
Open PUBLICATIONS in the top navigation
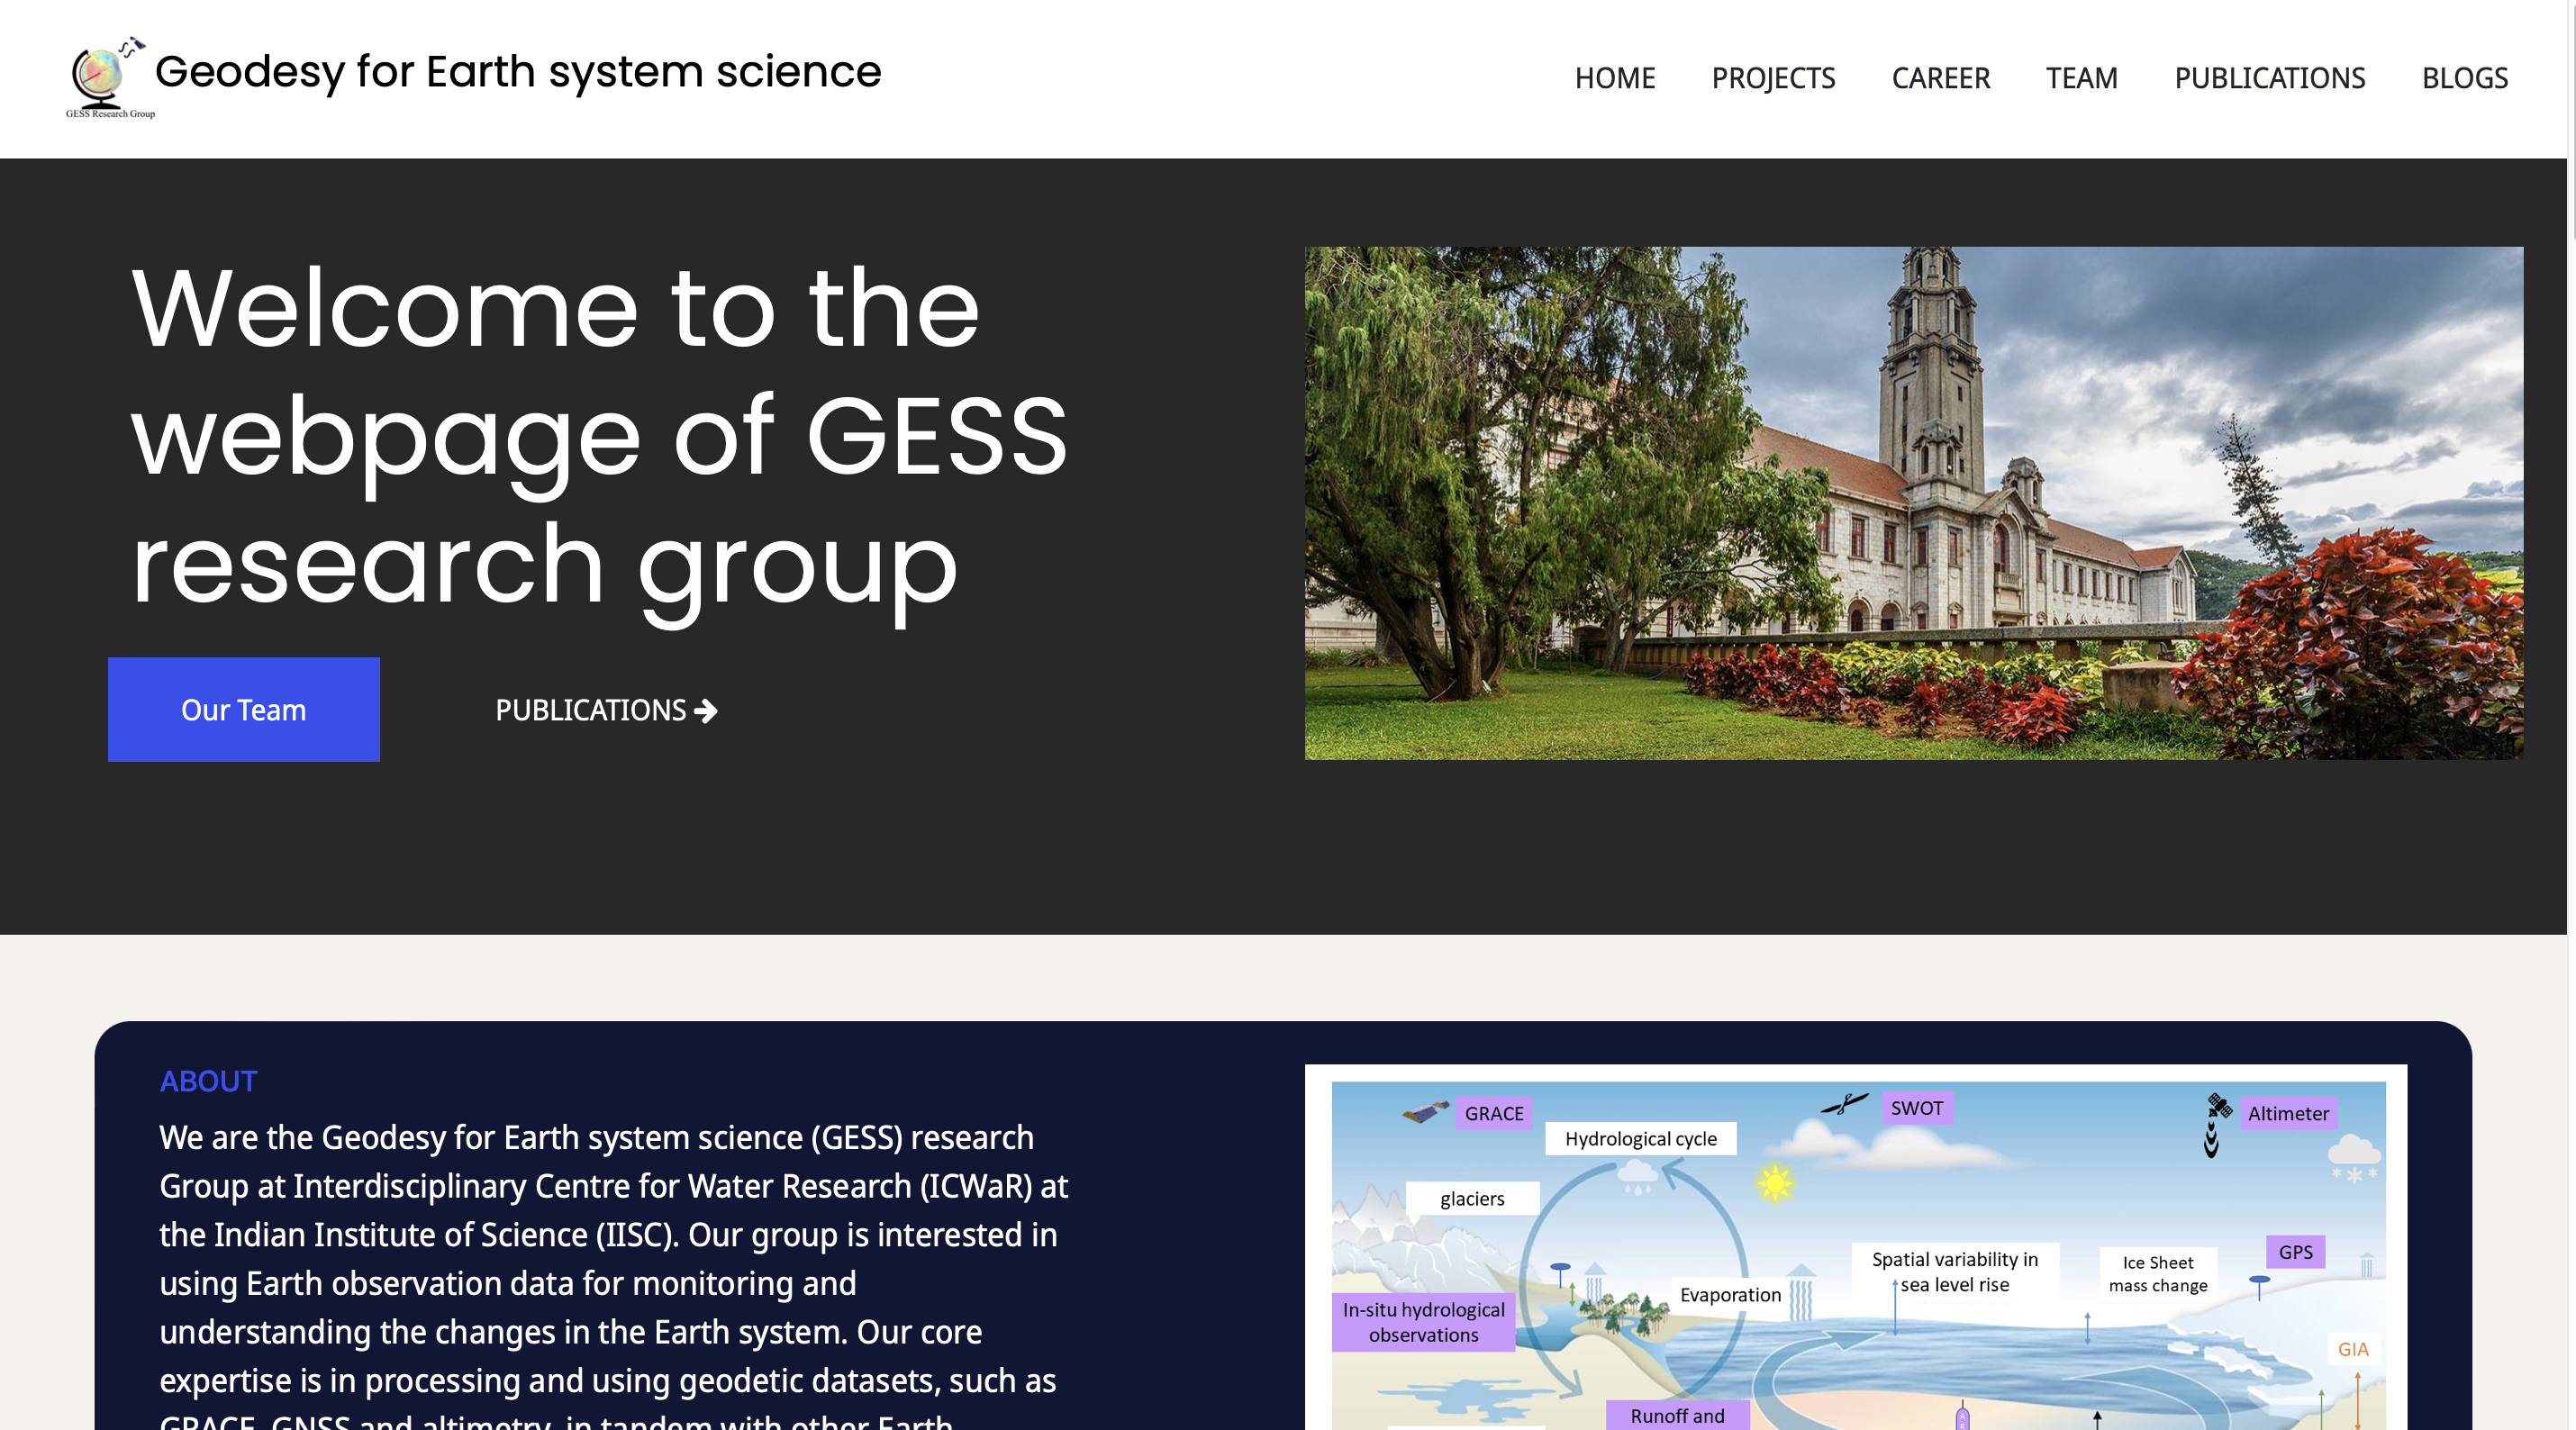pos(2269,78)
